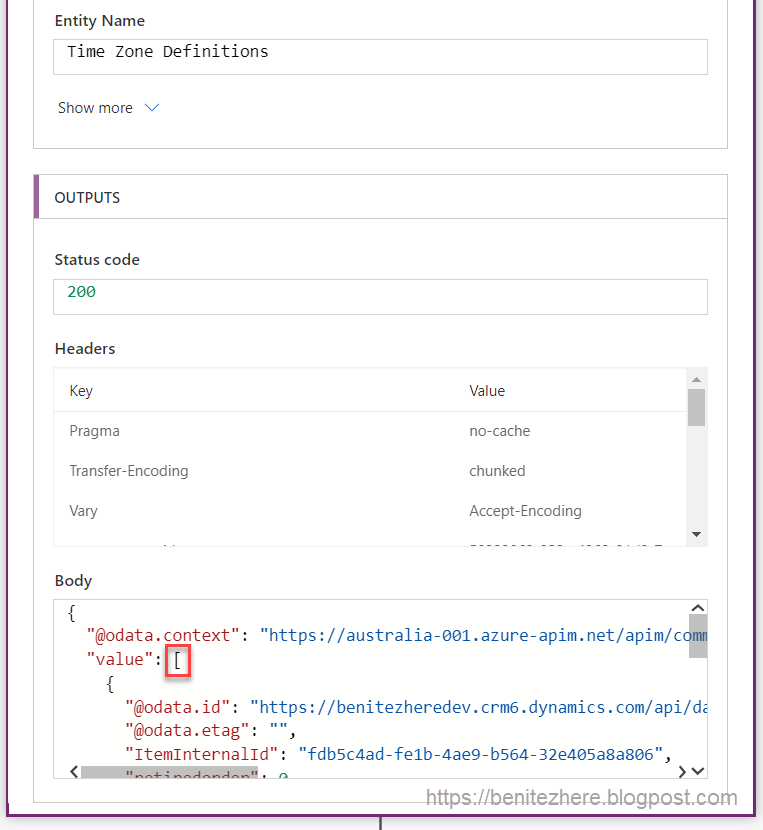Click the highlighted bracket after "value"
The height and width of the screenshot is (830, 763).
(x=178, y=659)
